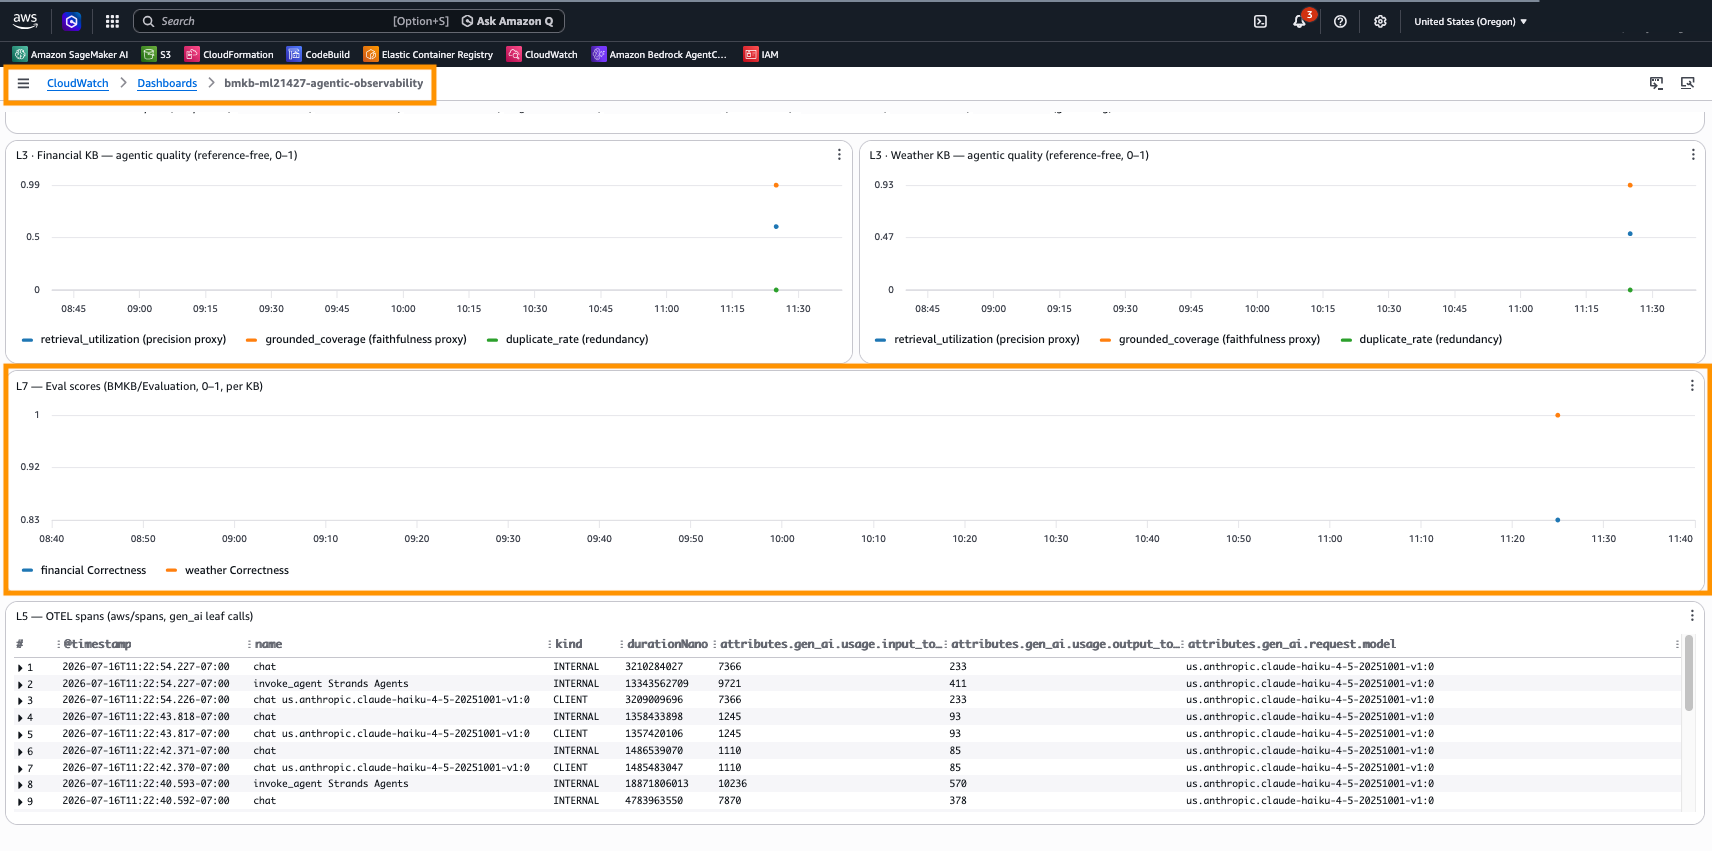Toggle Financial KB grounded_coverage legend swatch

click(x=252, y=340)
